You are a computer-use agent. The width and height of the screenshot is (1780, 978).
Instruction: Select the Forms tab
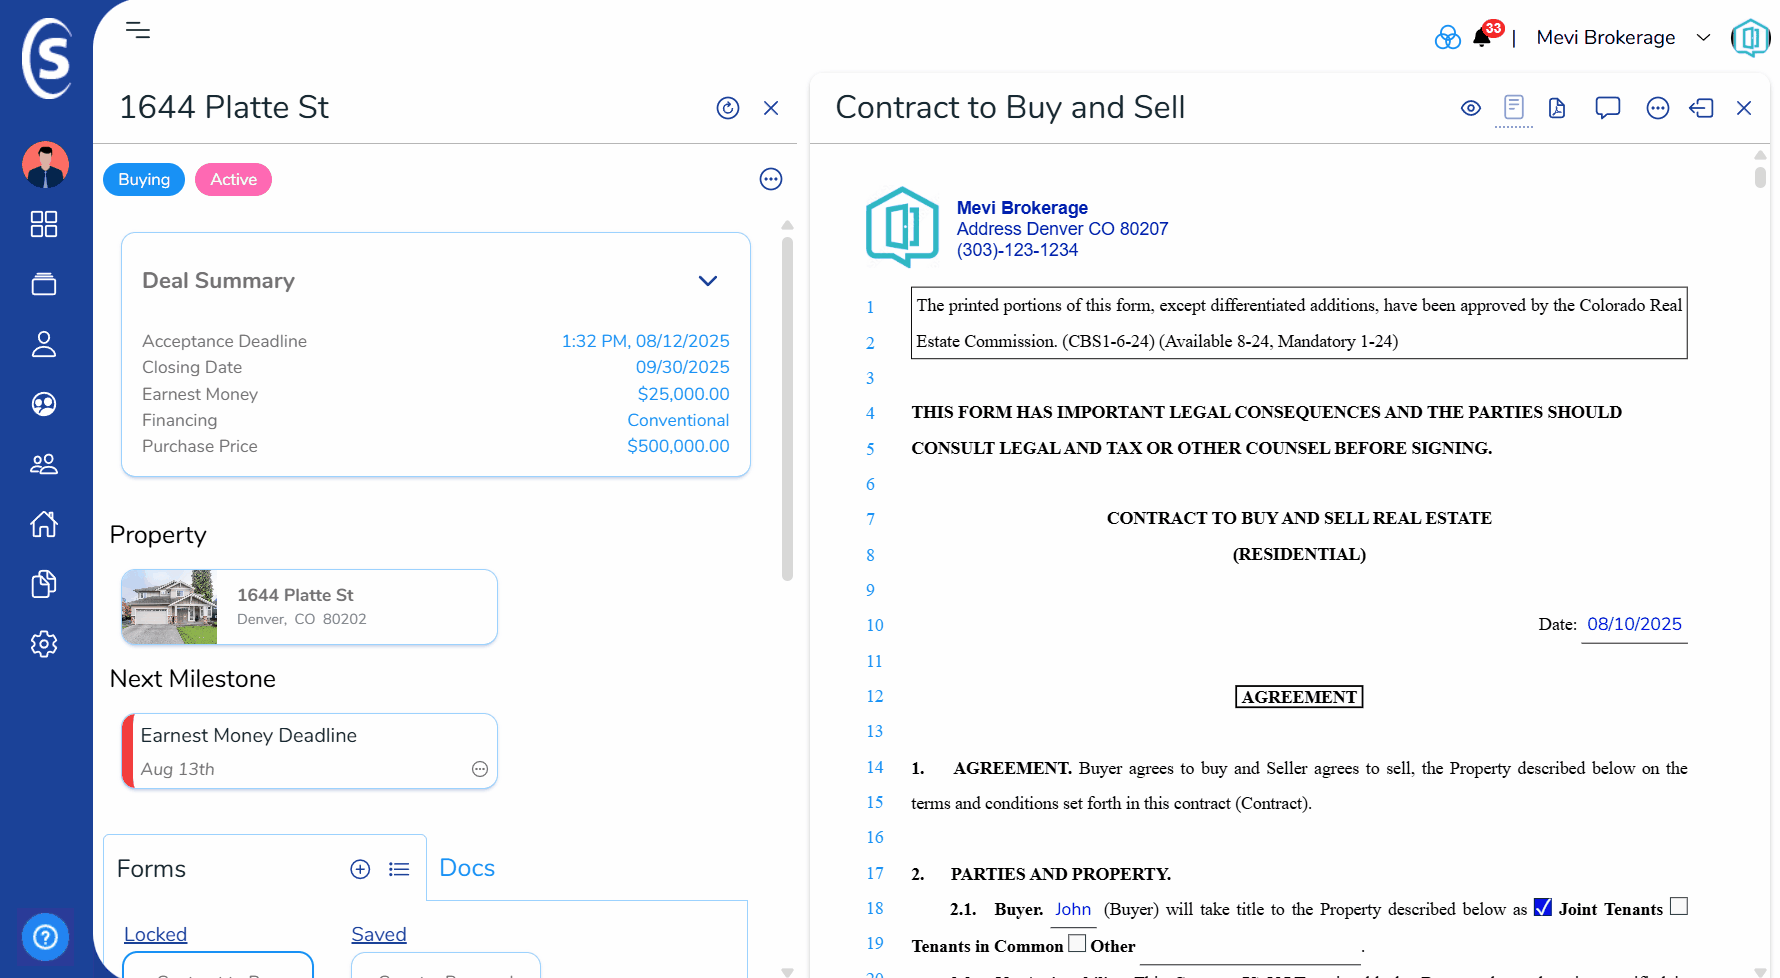point(151,869)
